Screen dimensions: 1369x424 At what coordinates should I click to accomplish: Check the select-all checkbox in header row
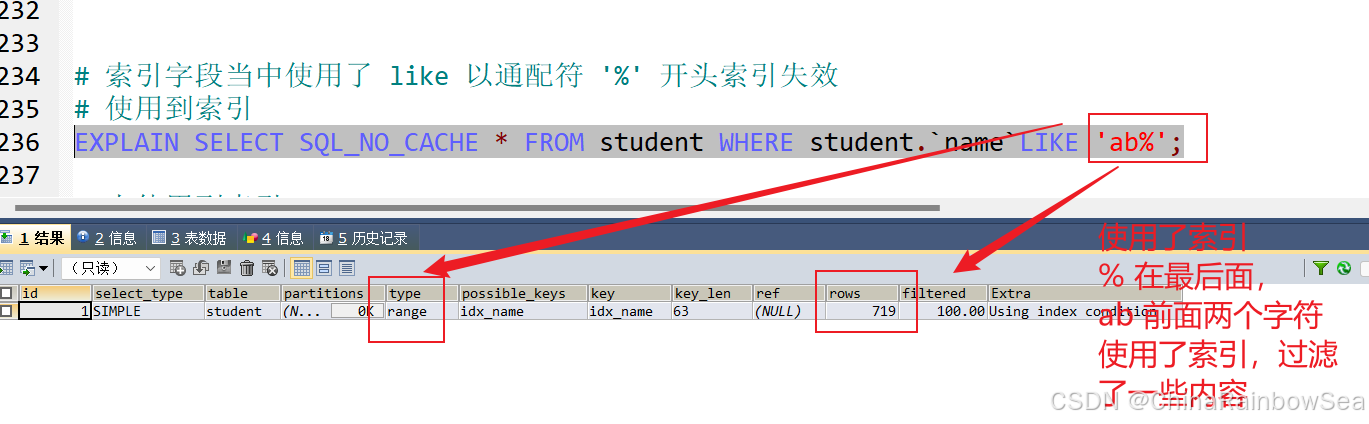click(7, 293)
